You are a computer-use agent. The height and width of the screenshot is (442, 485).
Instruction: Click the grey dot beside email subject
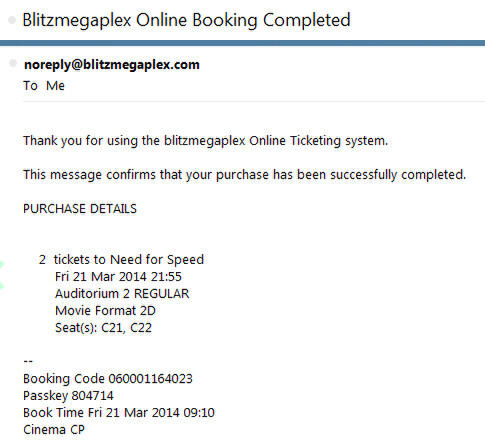(x=12, y=20)
